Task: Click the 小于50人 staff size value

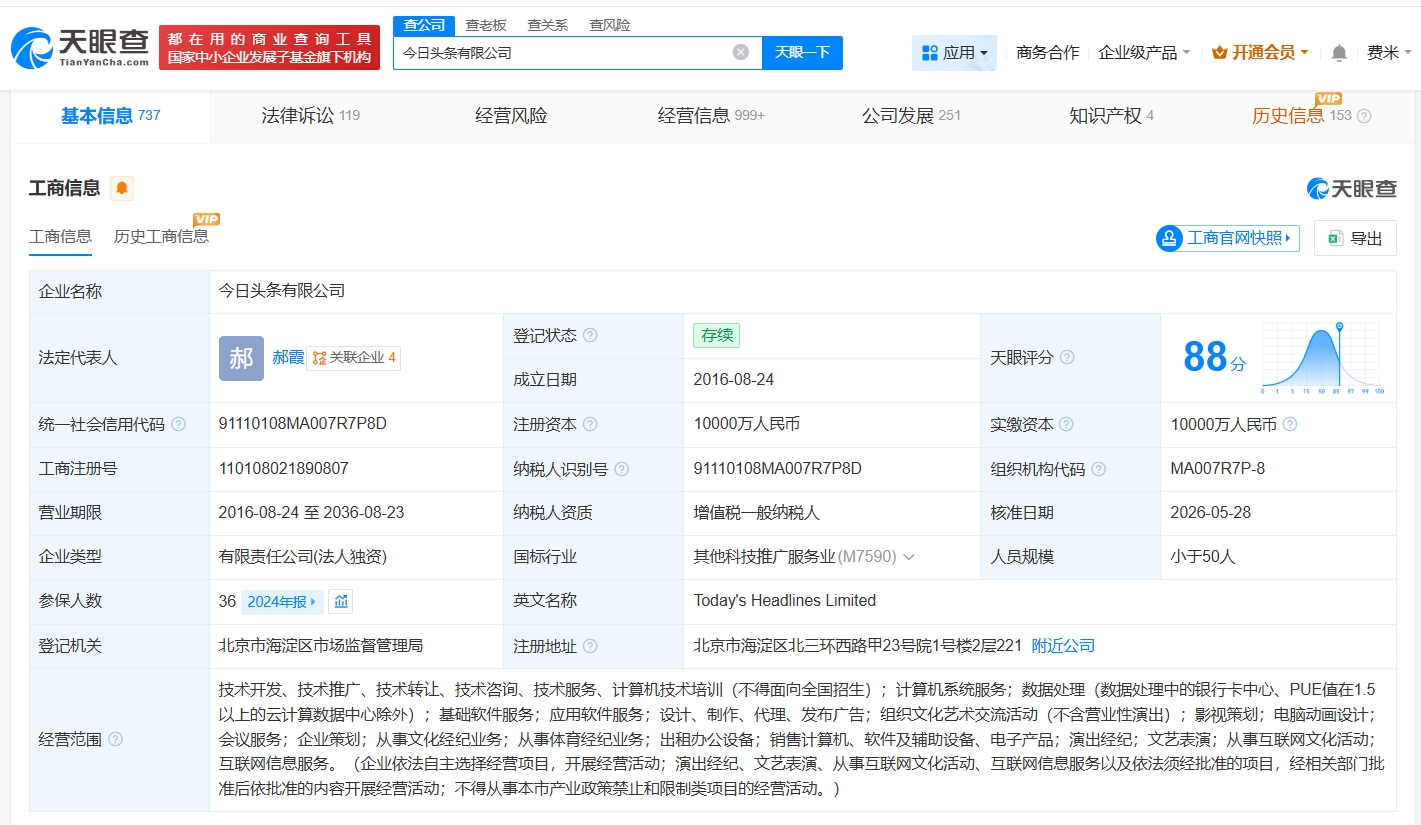Action: coord(1203,557)
